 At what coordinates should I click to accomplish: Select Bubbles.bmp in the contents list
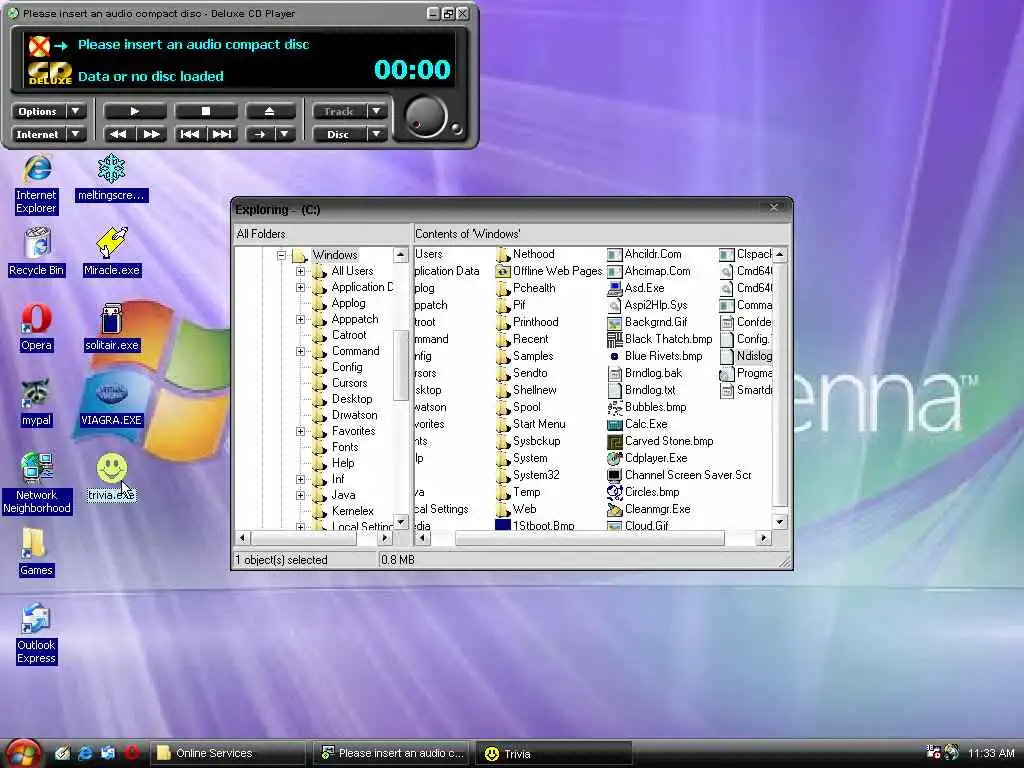point(647,407)
